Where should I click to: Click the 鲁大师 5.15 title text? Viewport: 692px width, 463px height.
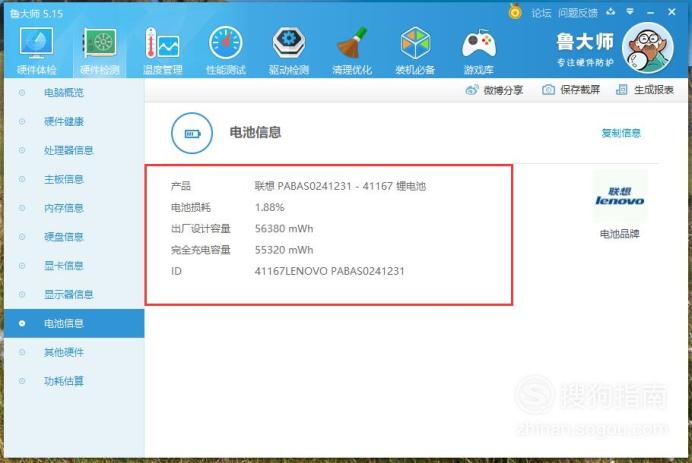36,14
